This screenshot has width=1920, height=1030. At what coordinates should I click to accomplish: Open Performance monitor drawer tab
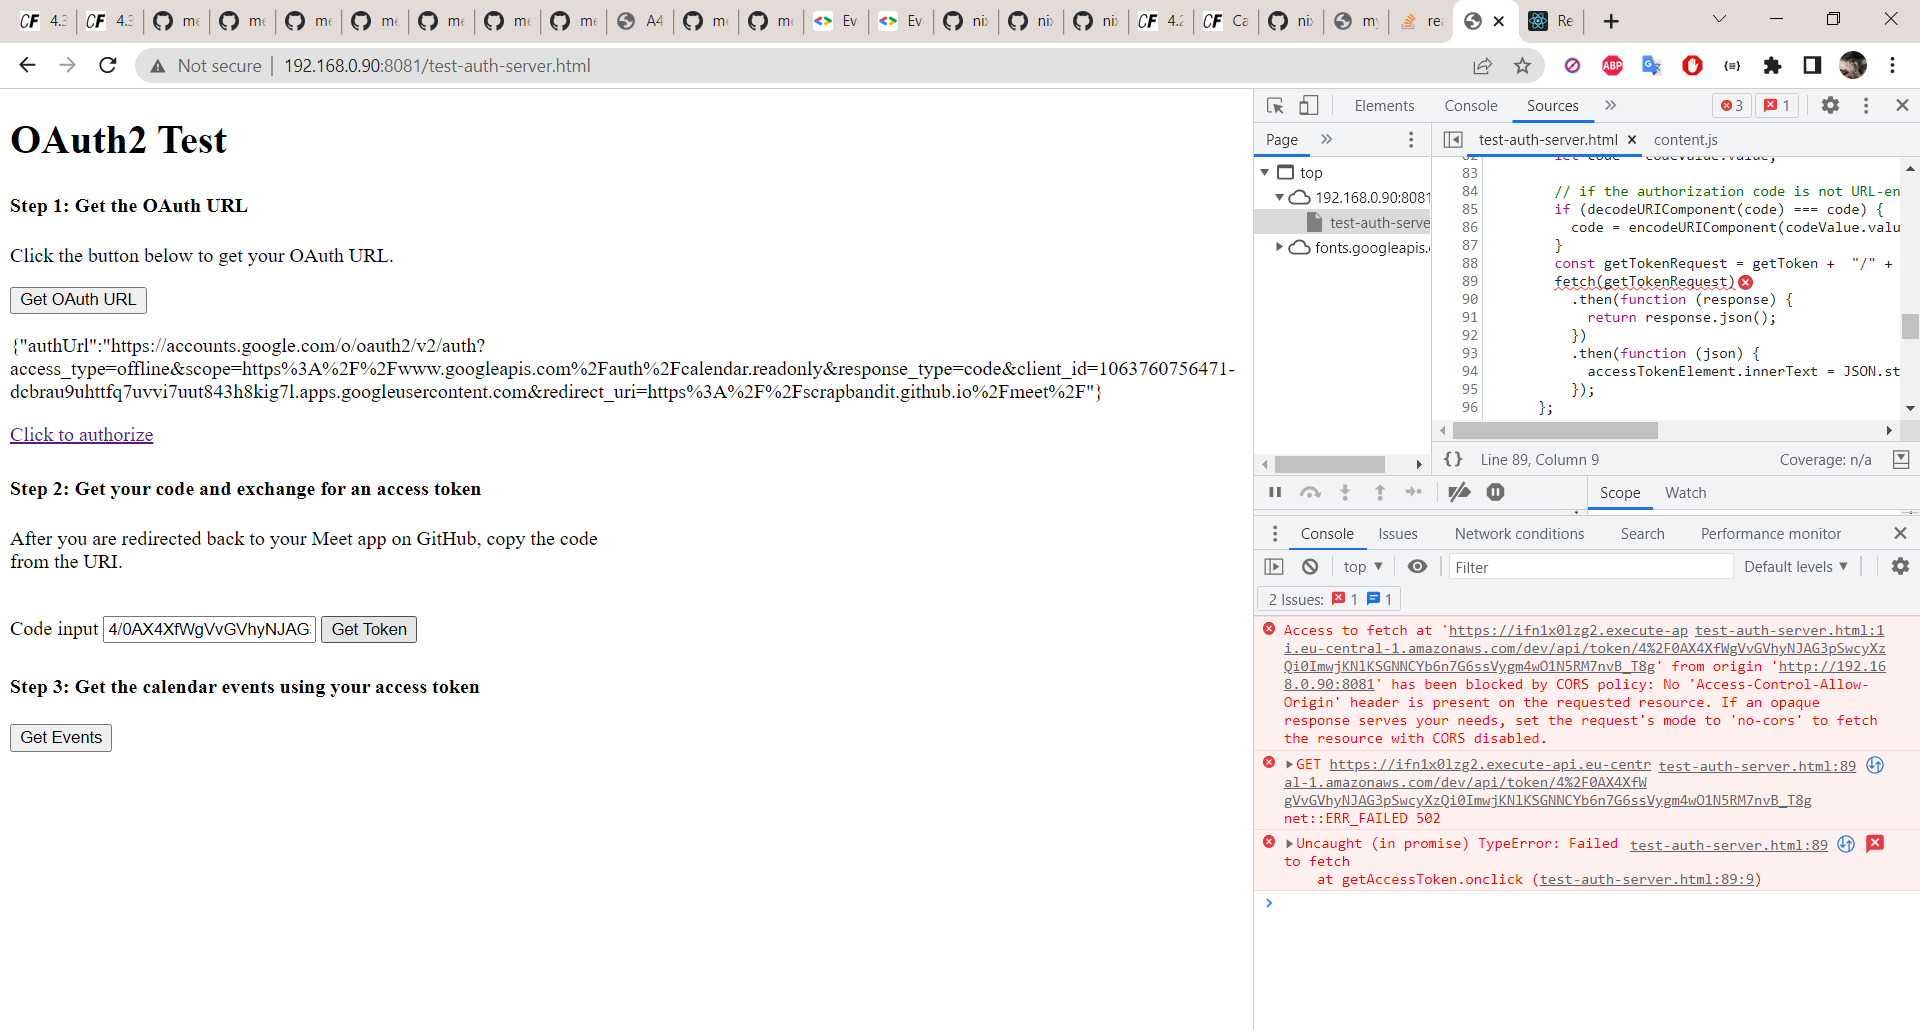(x=1770, y=534)
